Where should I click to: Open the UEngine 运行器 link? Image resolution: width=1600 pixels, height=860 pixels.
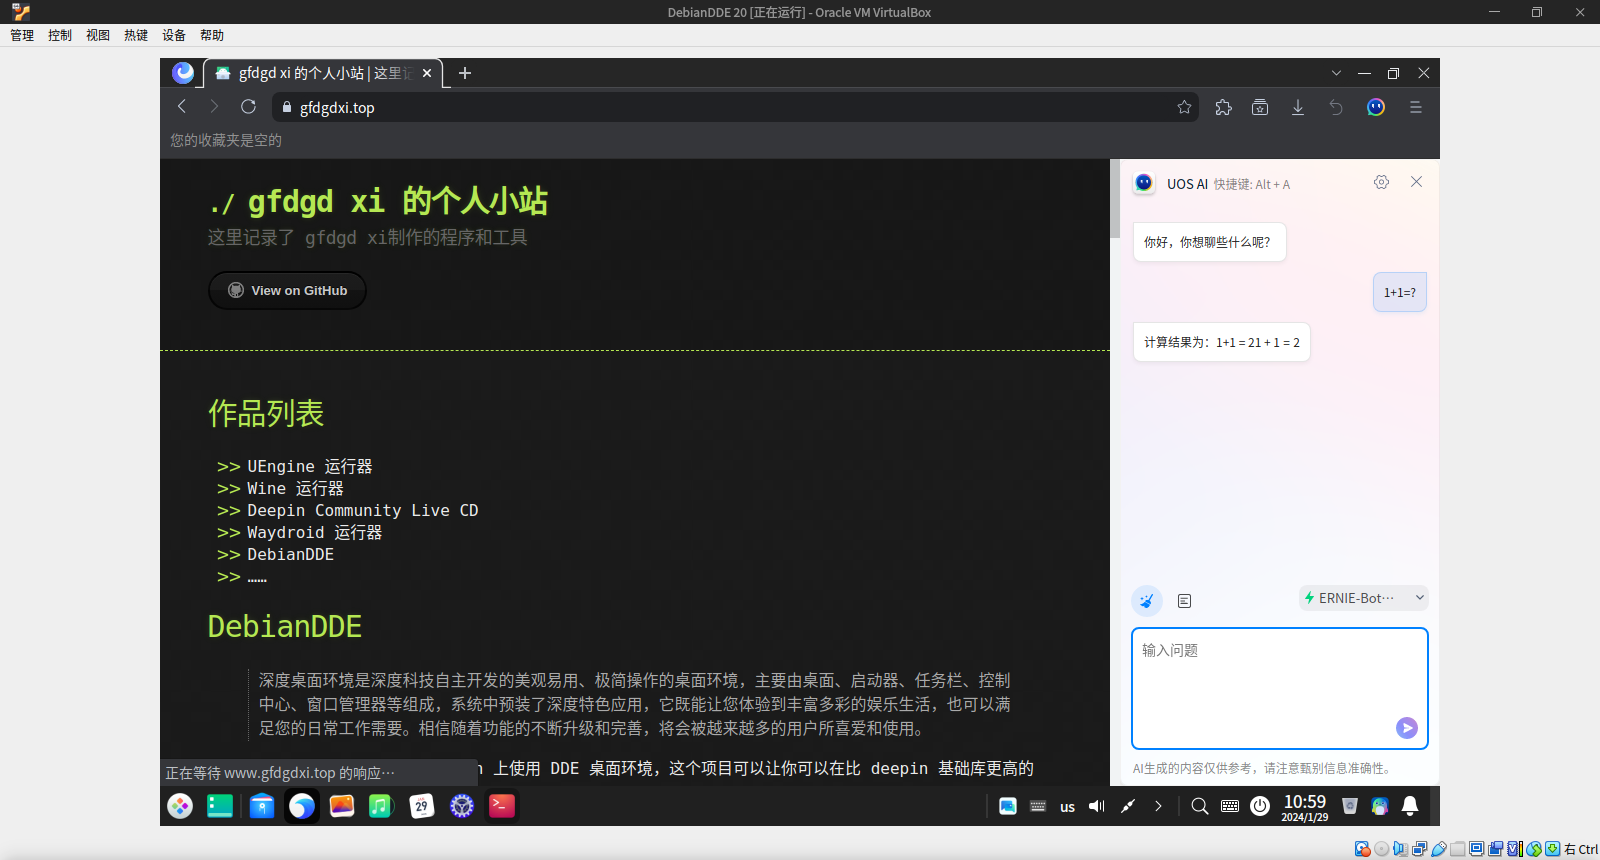(x=309, y=466)
